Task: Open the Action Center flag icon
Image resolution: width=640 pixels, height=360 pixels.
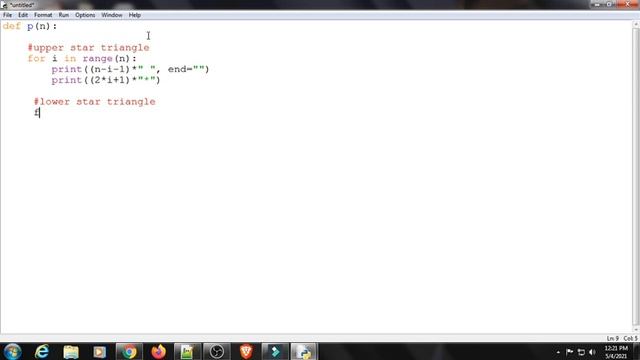Action: (570, 352)
